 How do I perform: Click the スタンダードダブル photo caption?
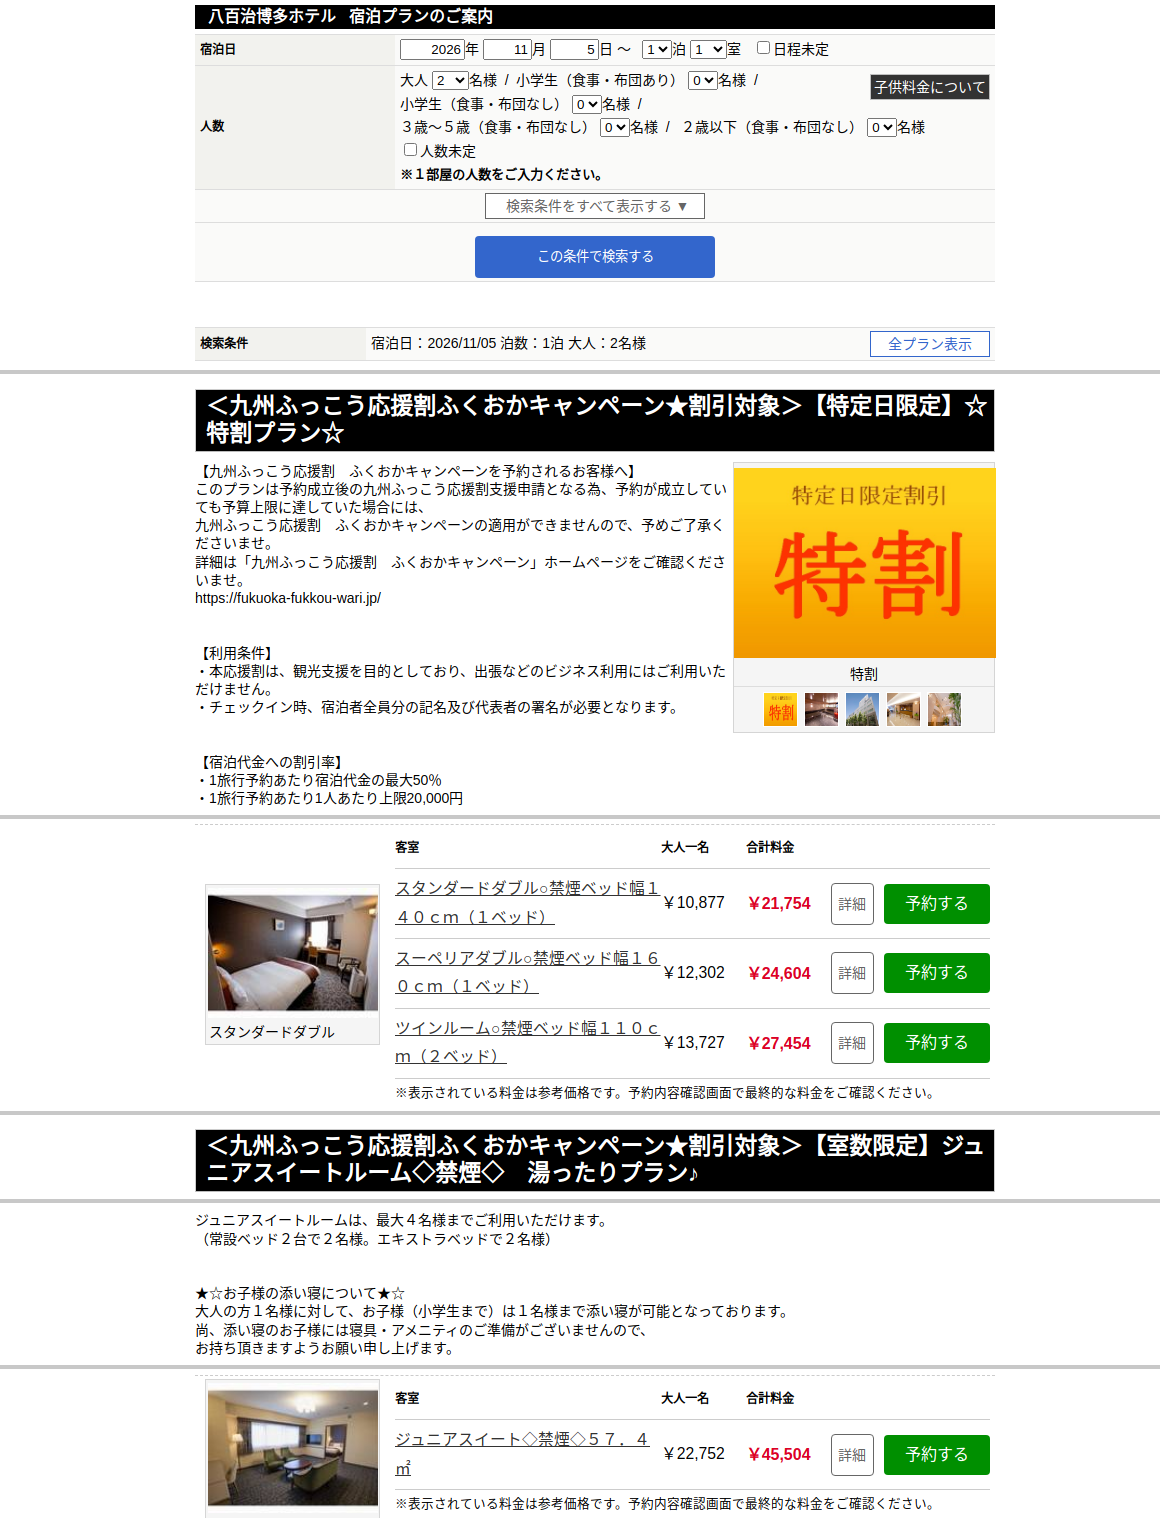coord(272,1032)
